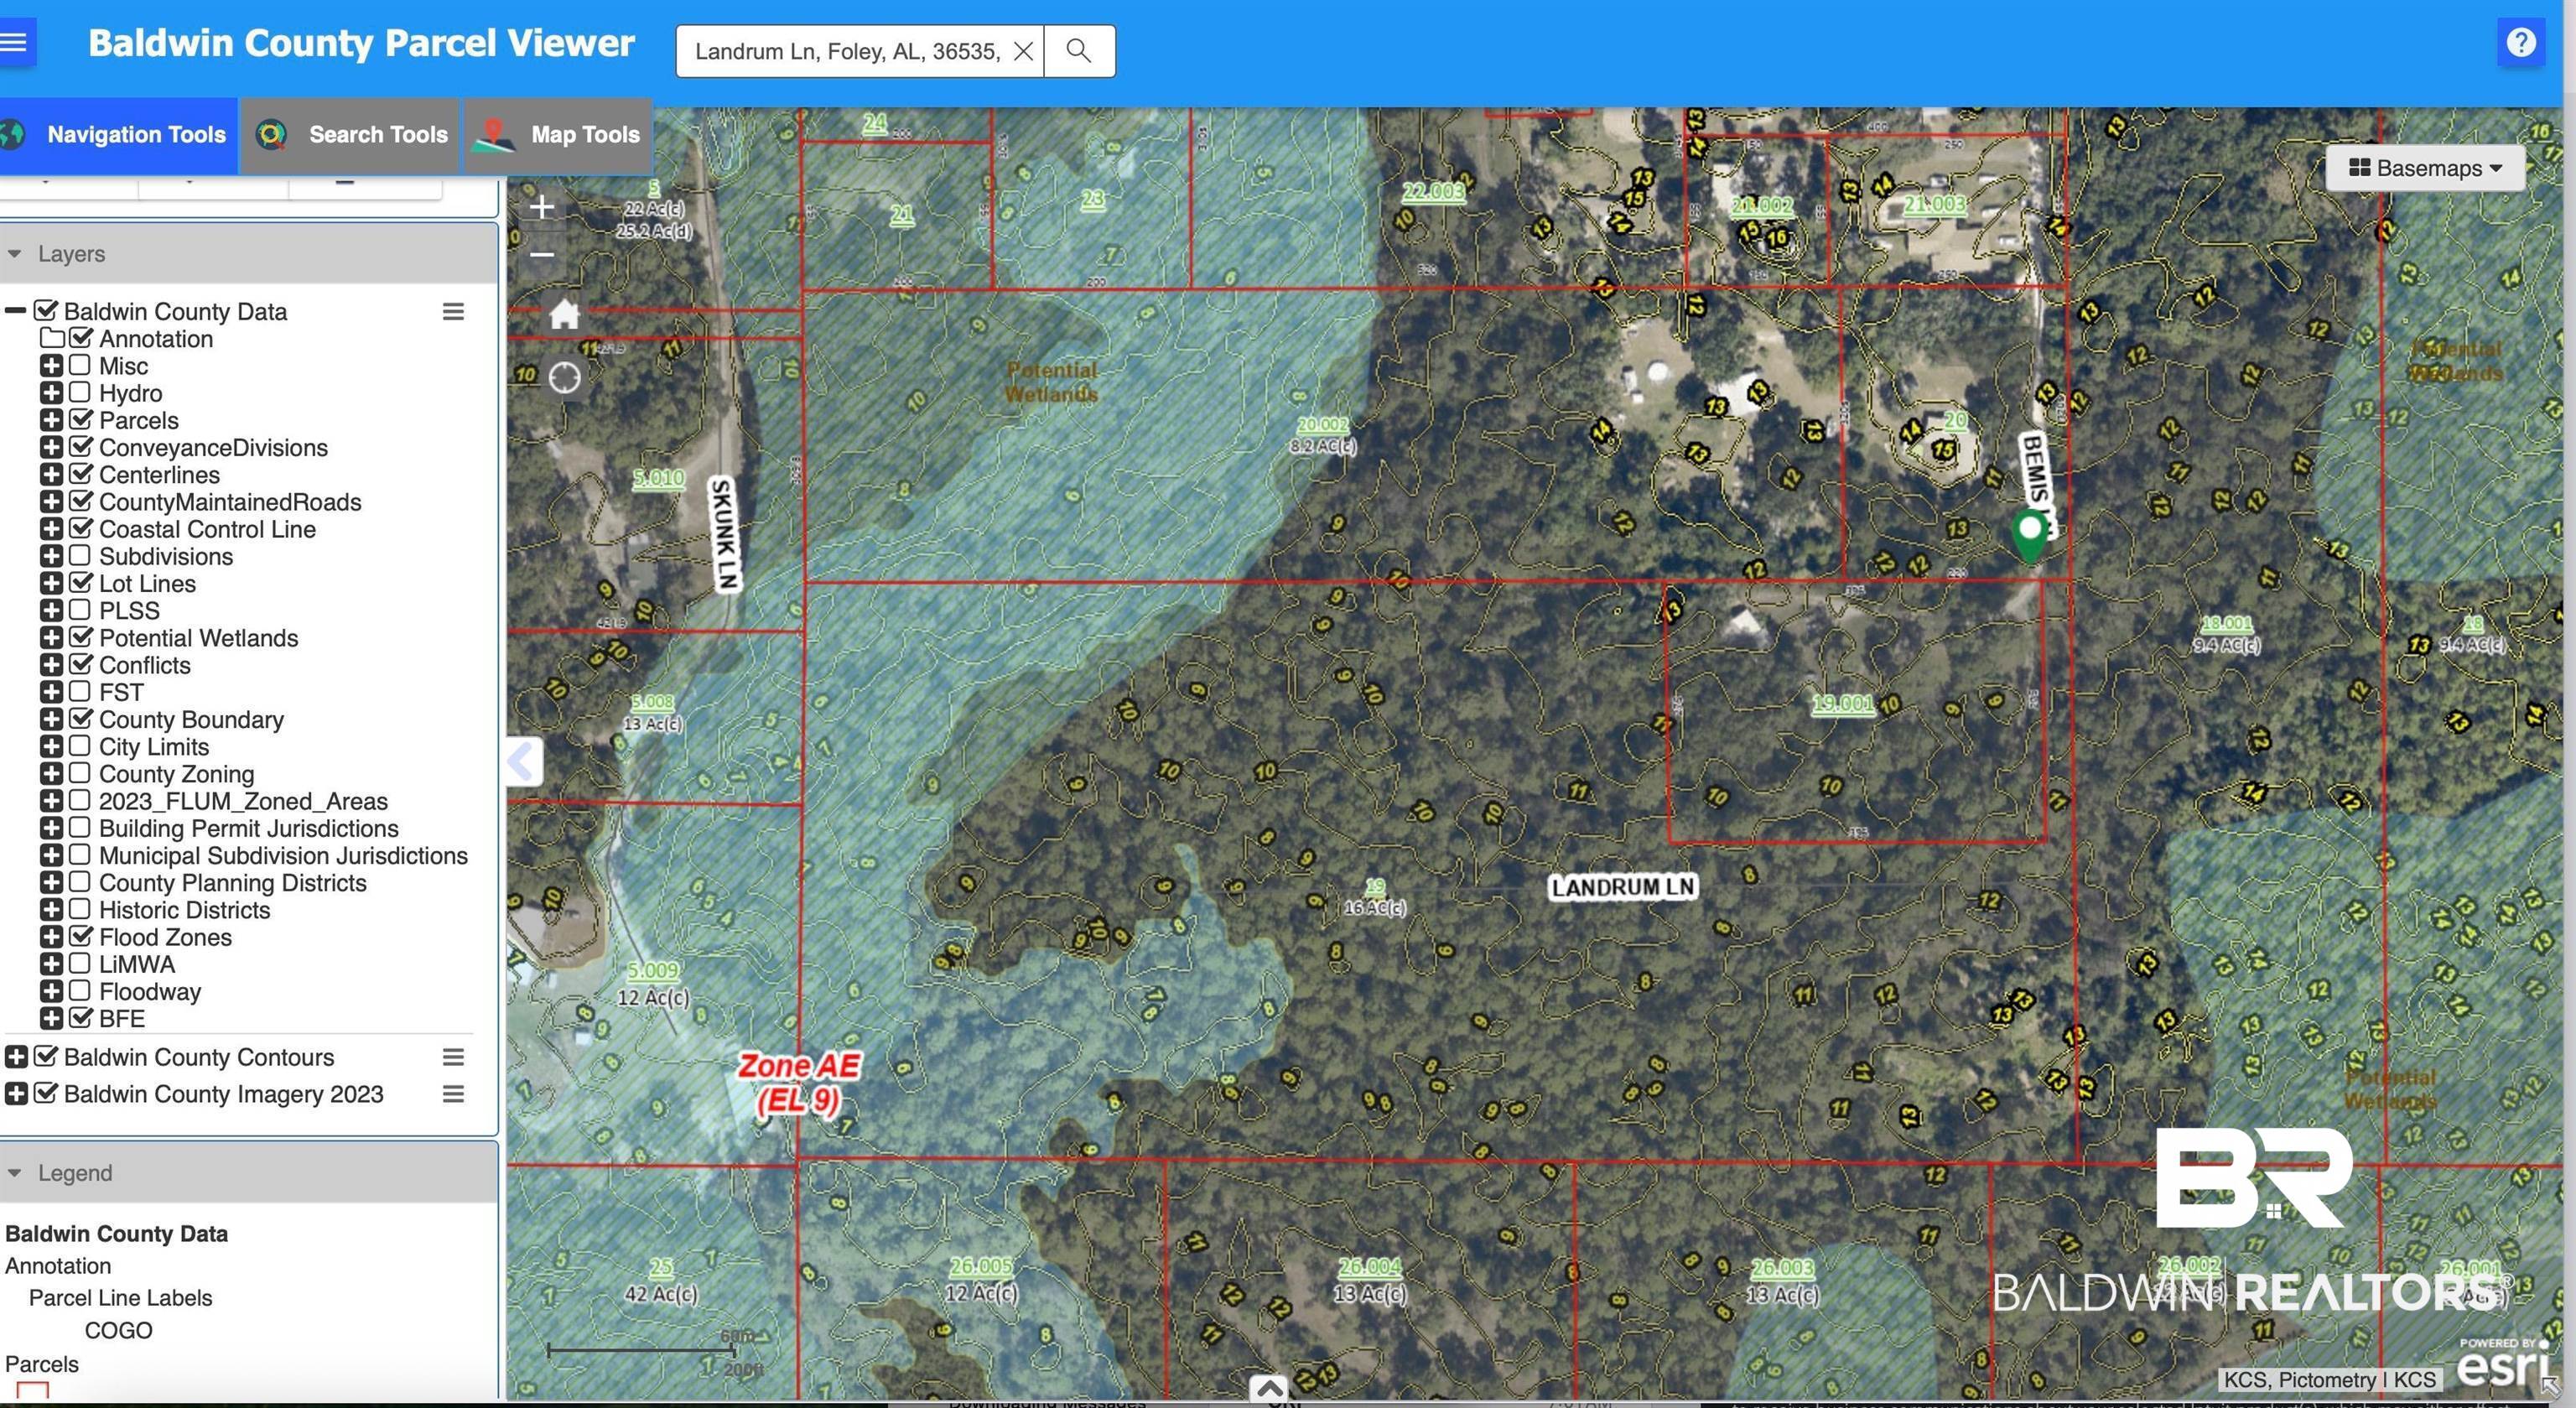The width and height of the screenshot is (2576, 1408).
Task: Expand the Centerlines layer node
Action: (51, 474)
